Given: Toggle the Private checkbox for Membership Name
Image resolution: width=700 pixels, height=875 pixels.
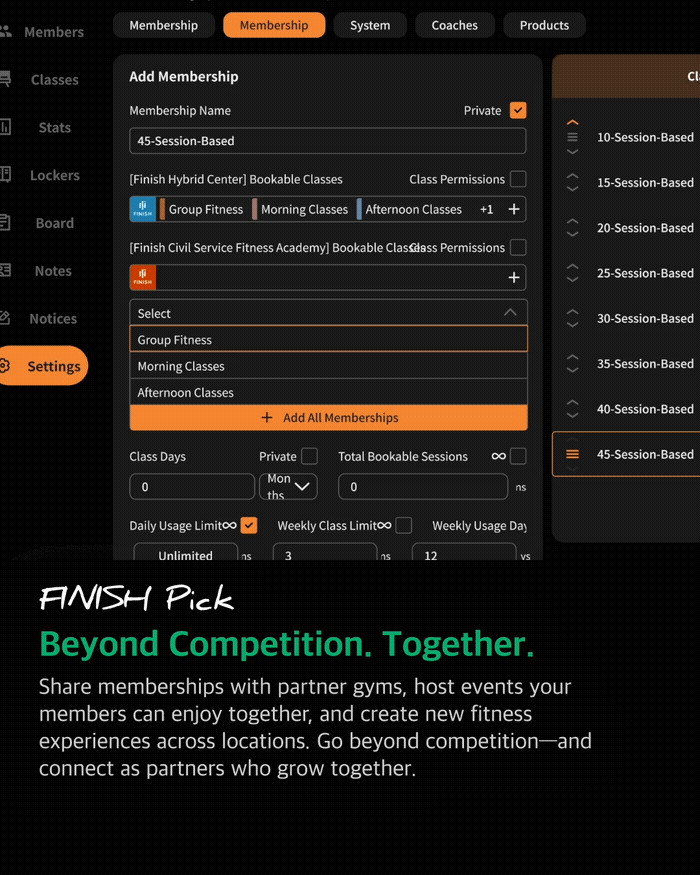Looking at the screenshot, I should (x=518, y=110).
